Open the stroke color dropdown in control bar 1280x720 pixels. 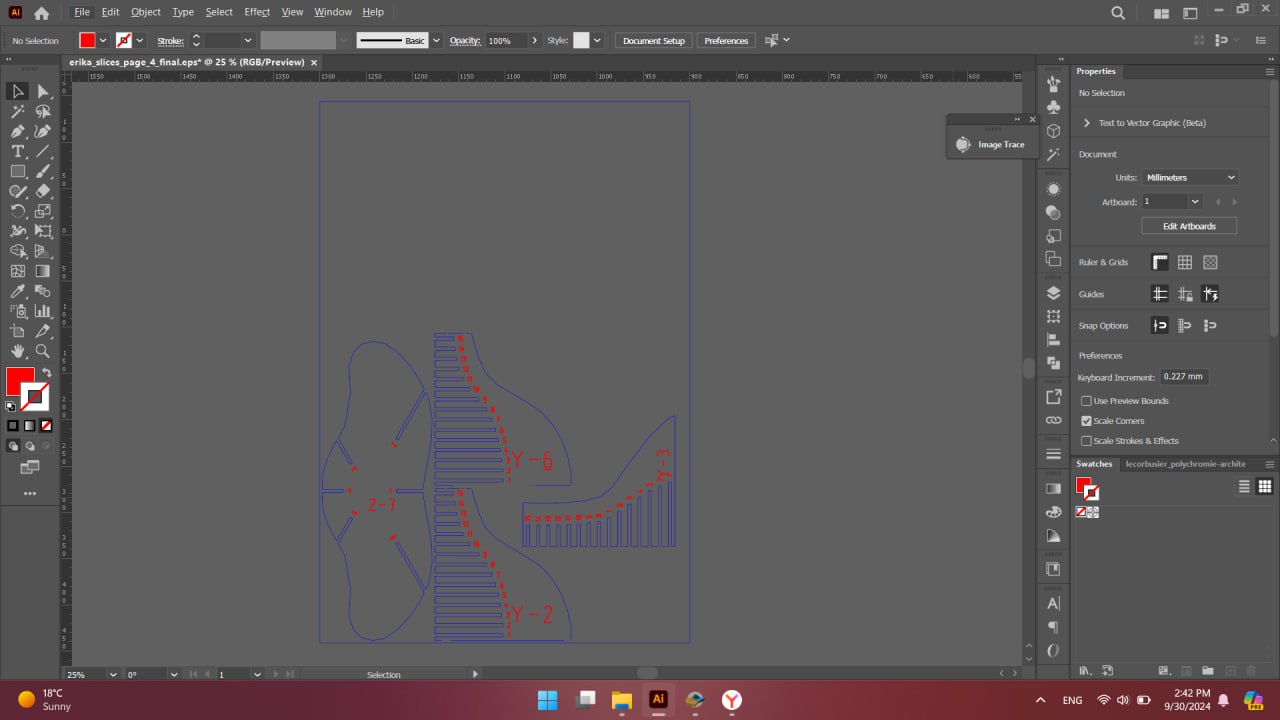pyautogui.click(x=140, y=40)
